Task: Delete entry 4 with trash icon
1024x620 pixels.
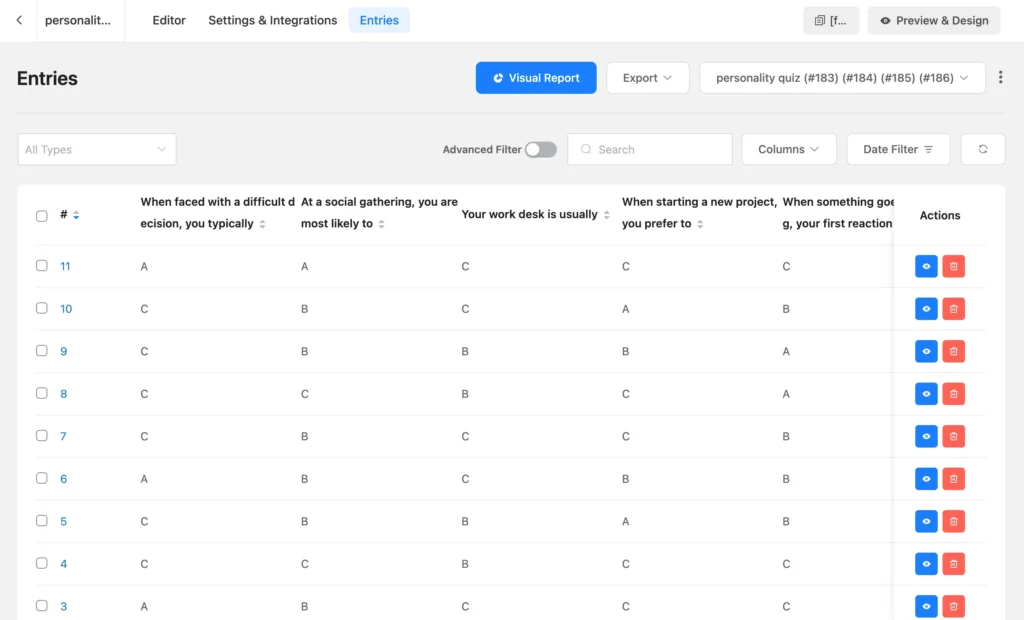Action: point(953,563)
